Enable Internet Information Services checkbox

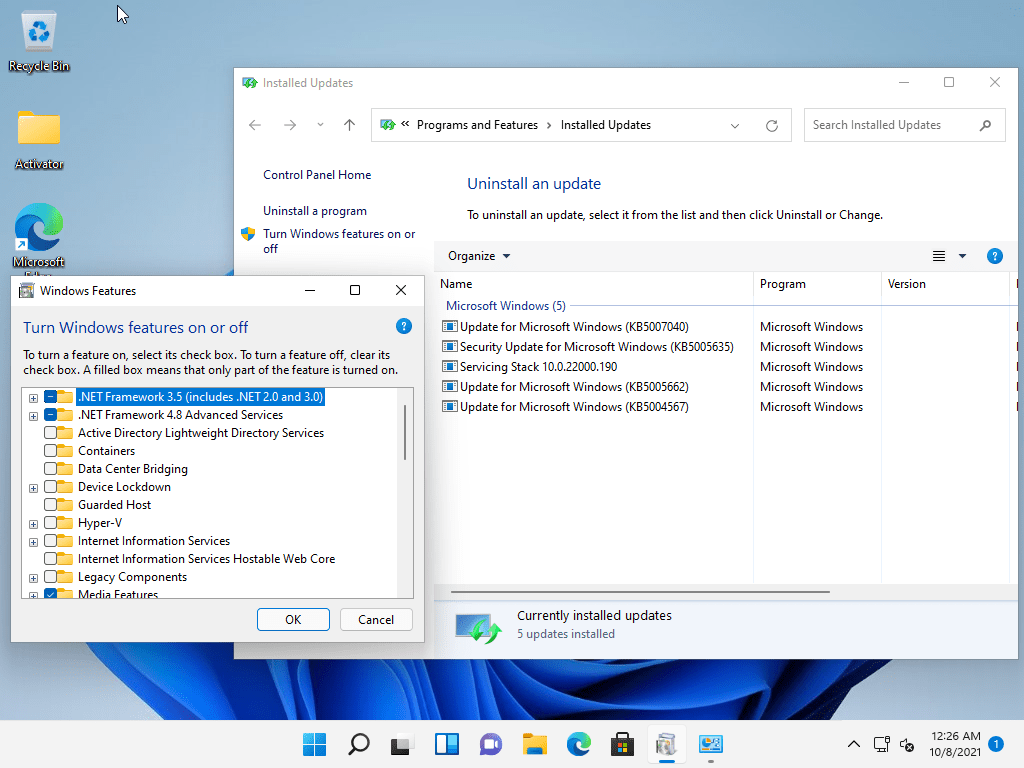coord(50,541)
